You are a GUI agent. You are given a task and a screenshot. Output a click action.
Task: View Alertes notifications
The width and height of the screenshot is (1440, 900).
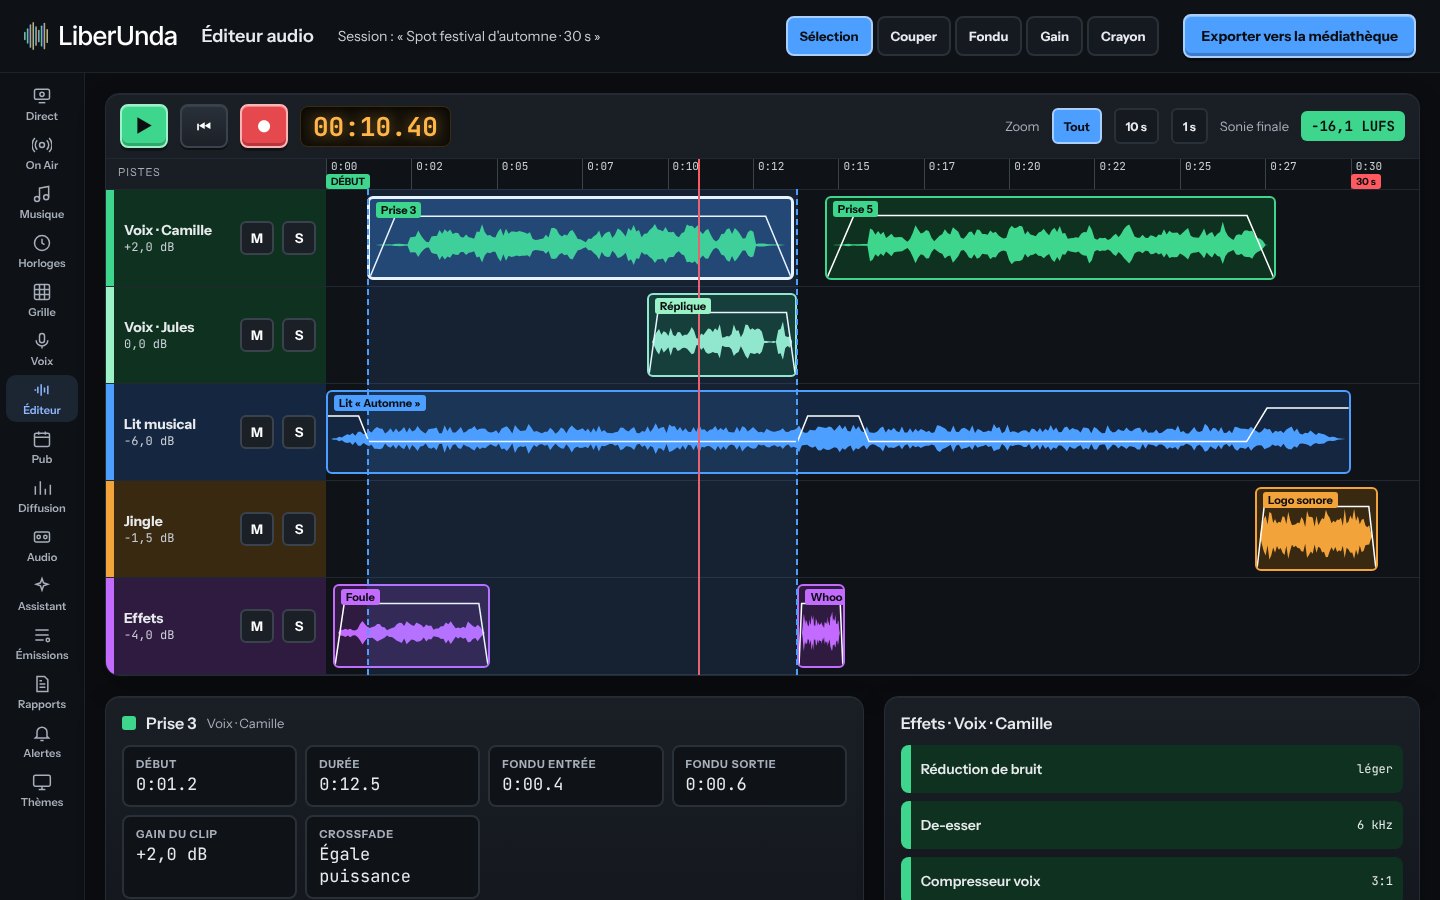click(42, 741)
